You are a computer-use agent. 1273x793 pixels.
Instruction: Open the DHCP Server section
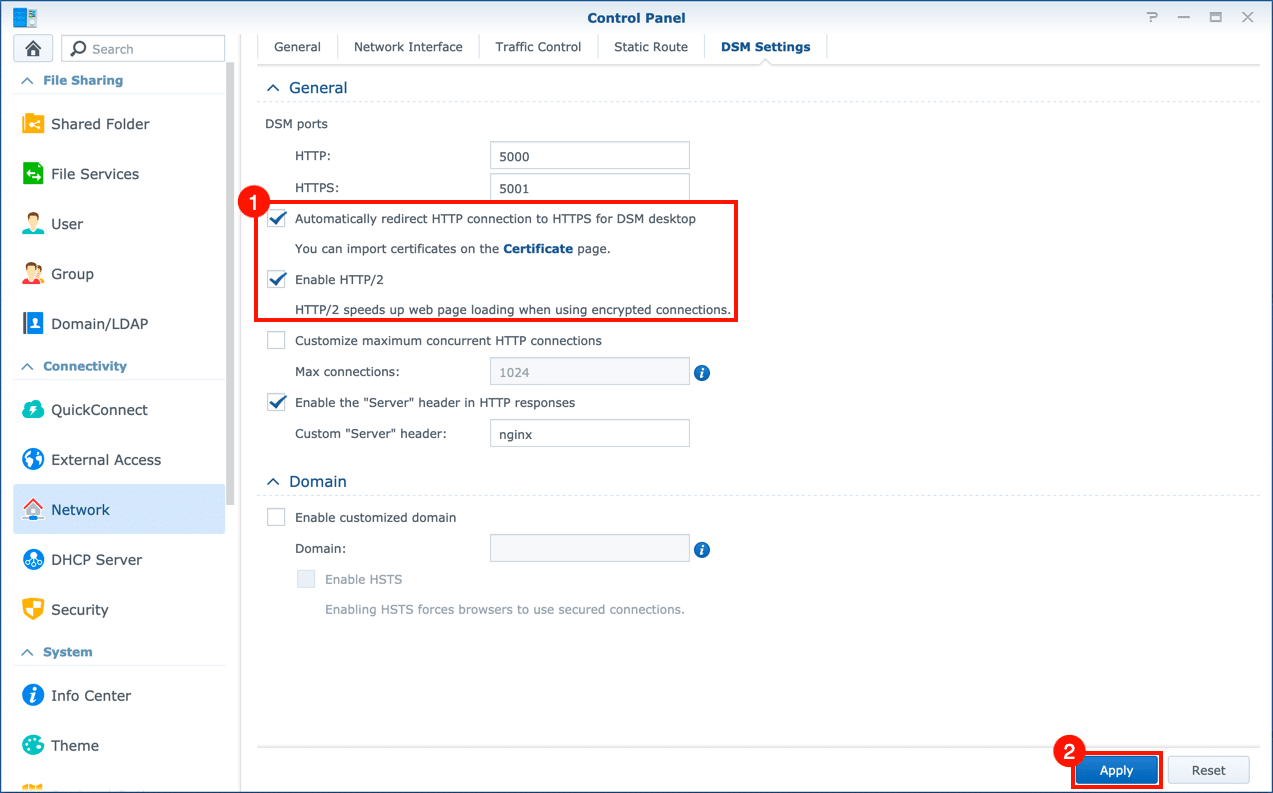pos(96,560)
